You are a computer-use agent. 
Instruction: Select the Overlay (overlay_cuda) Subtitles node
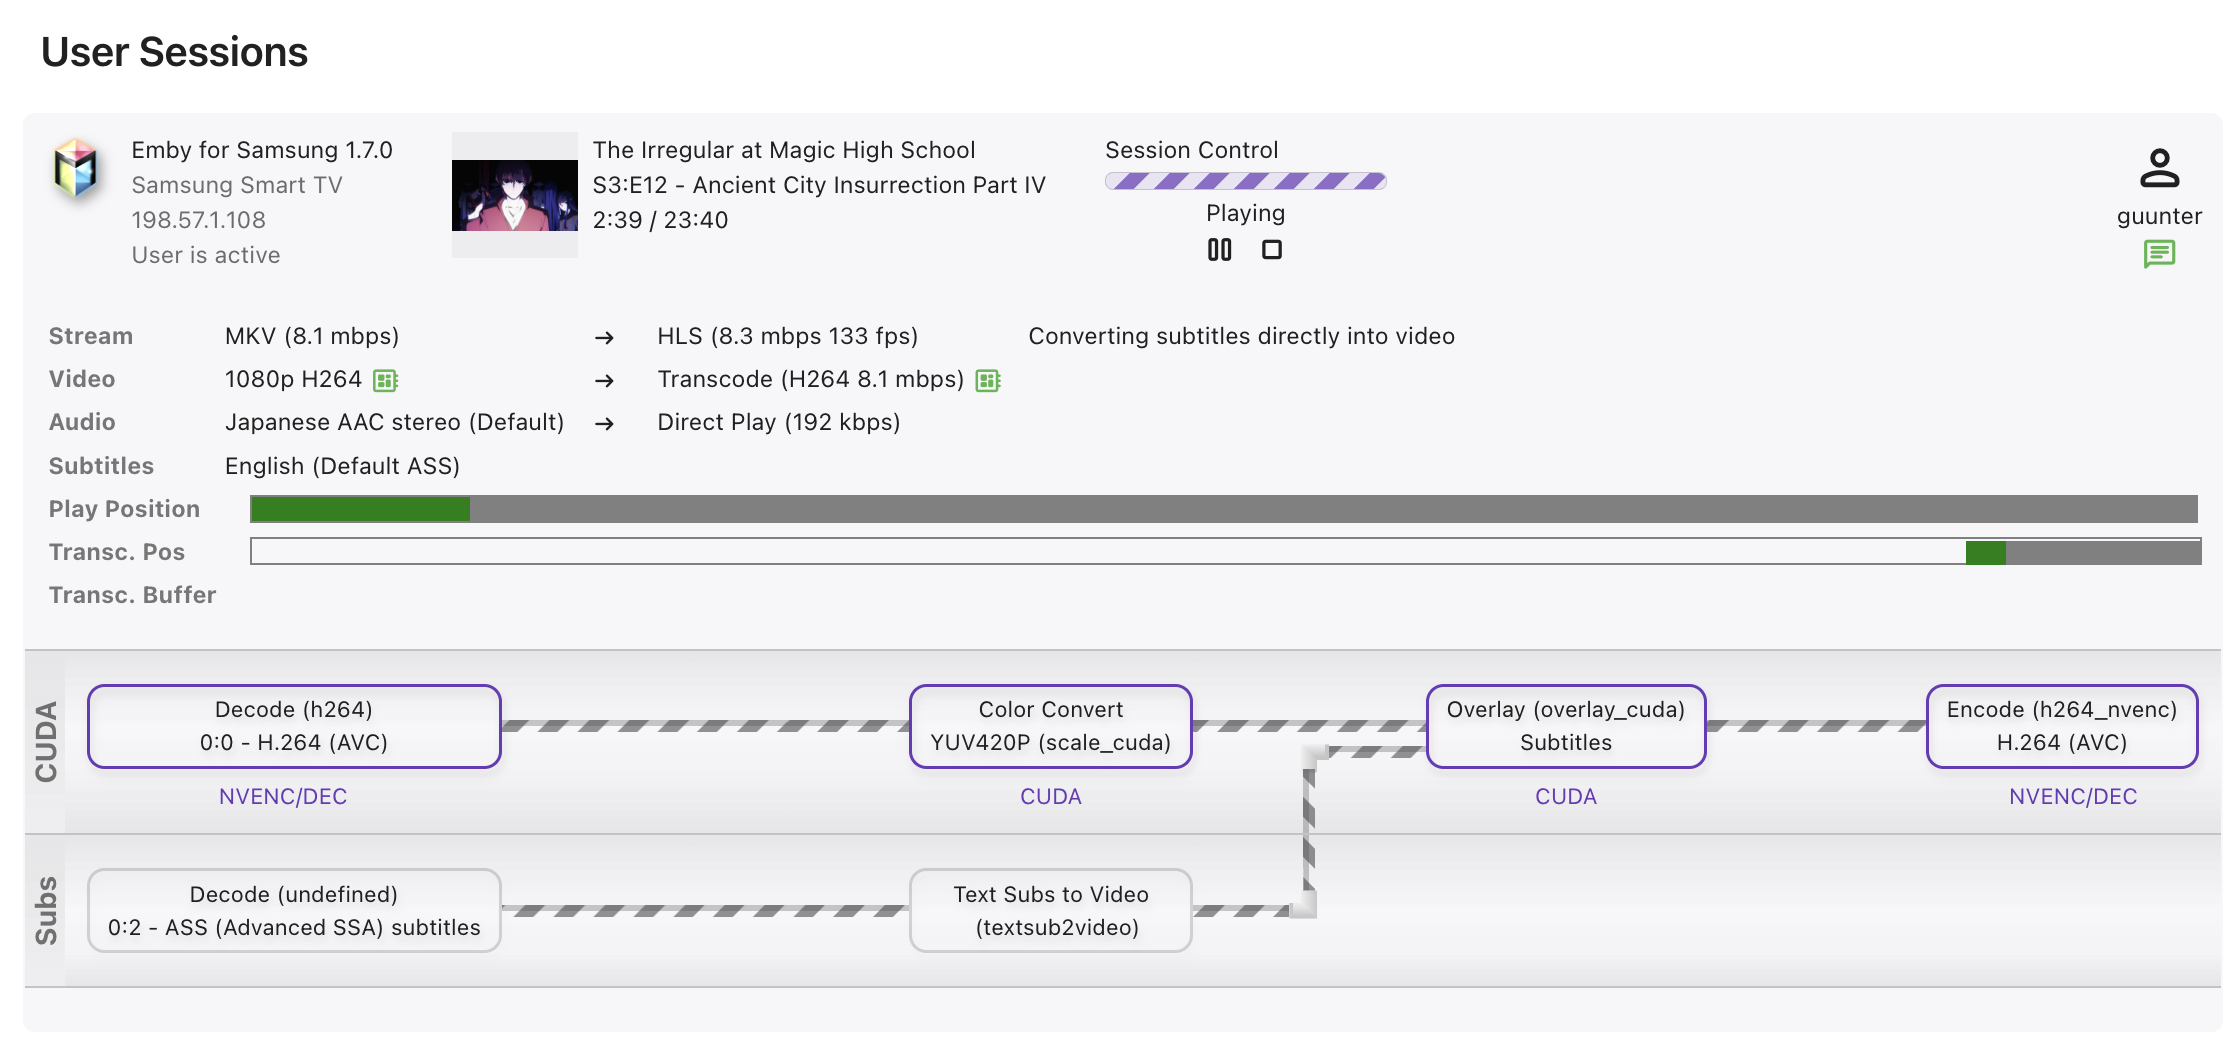[1566, 726]
